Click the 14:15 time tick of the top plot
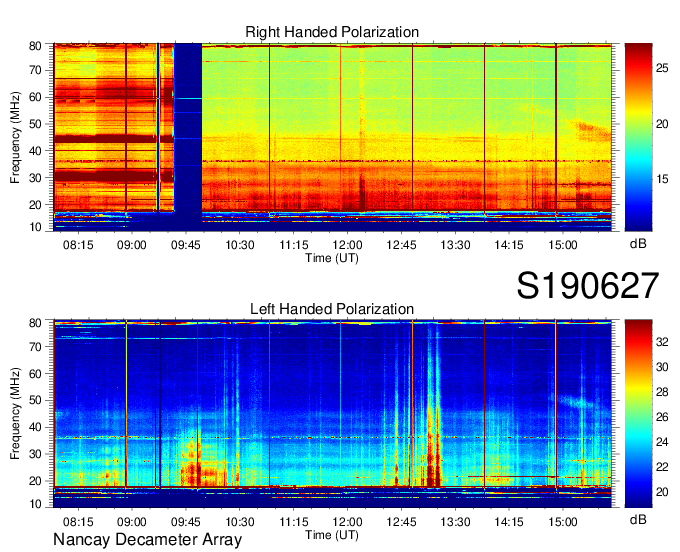This screenshot has height=552, width=680. (509, 245)
